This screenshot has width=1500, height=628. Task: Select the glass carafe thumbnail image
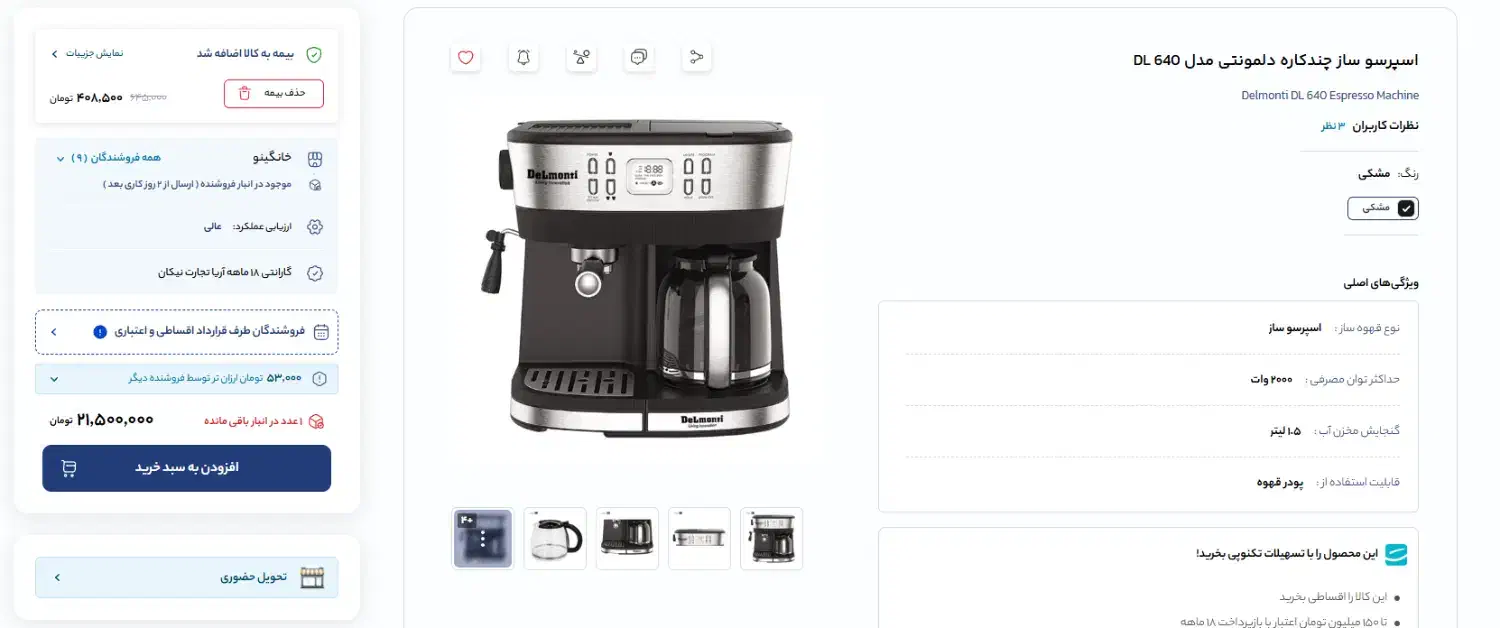click(x=555, y=539)
